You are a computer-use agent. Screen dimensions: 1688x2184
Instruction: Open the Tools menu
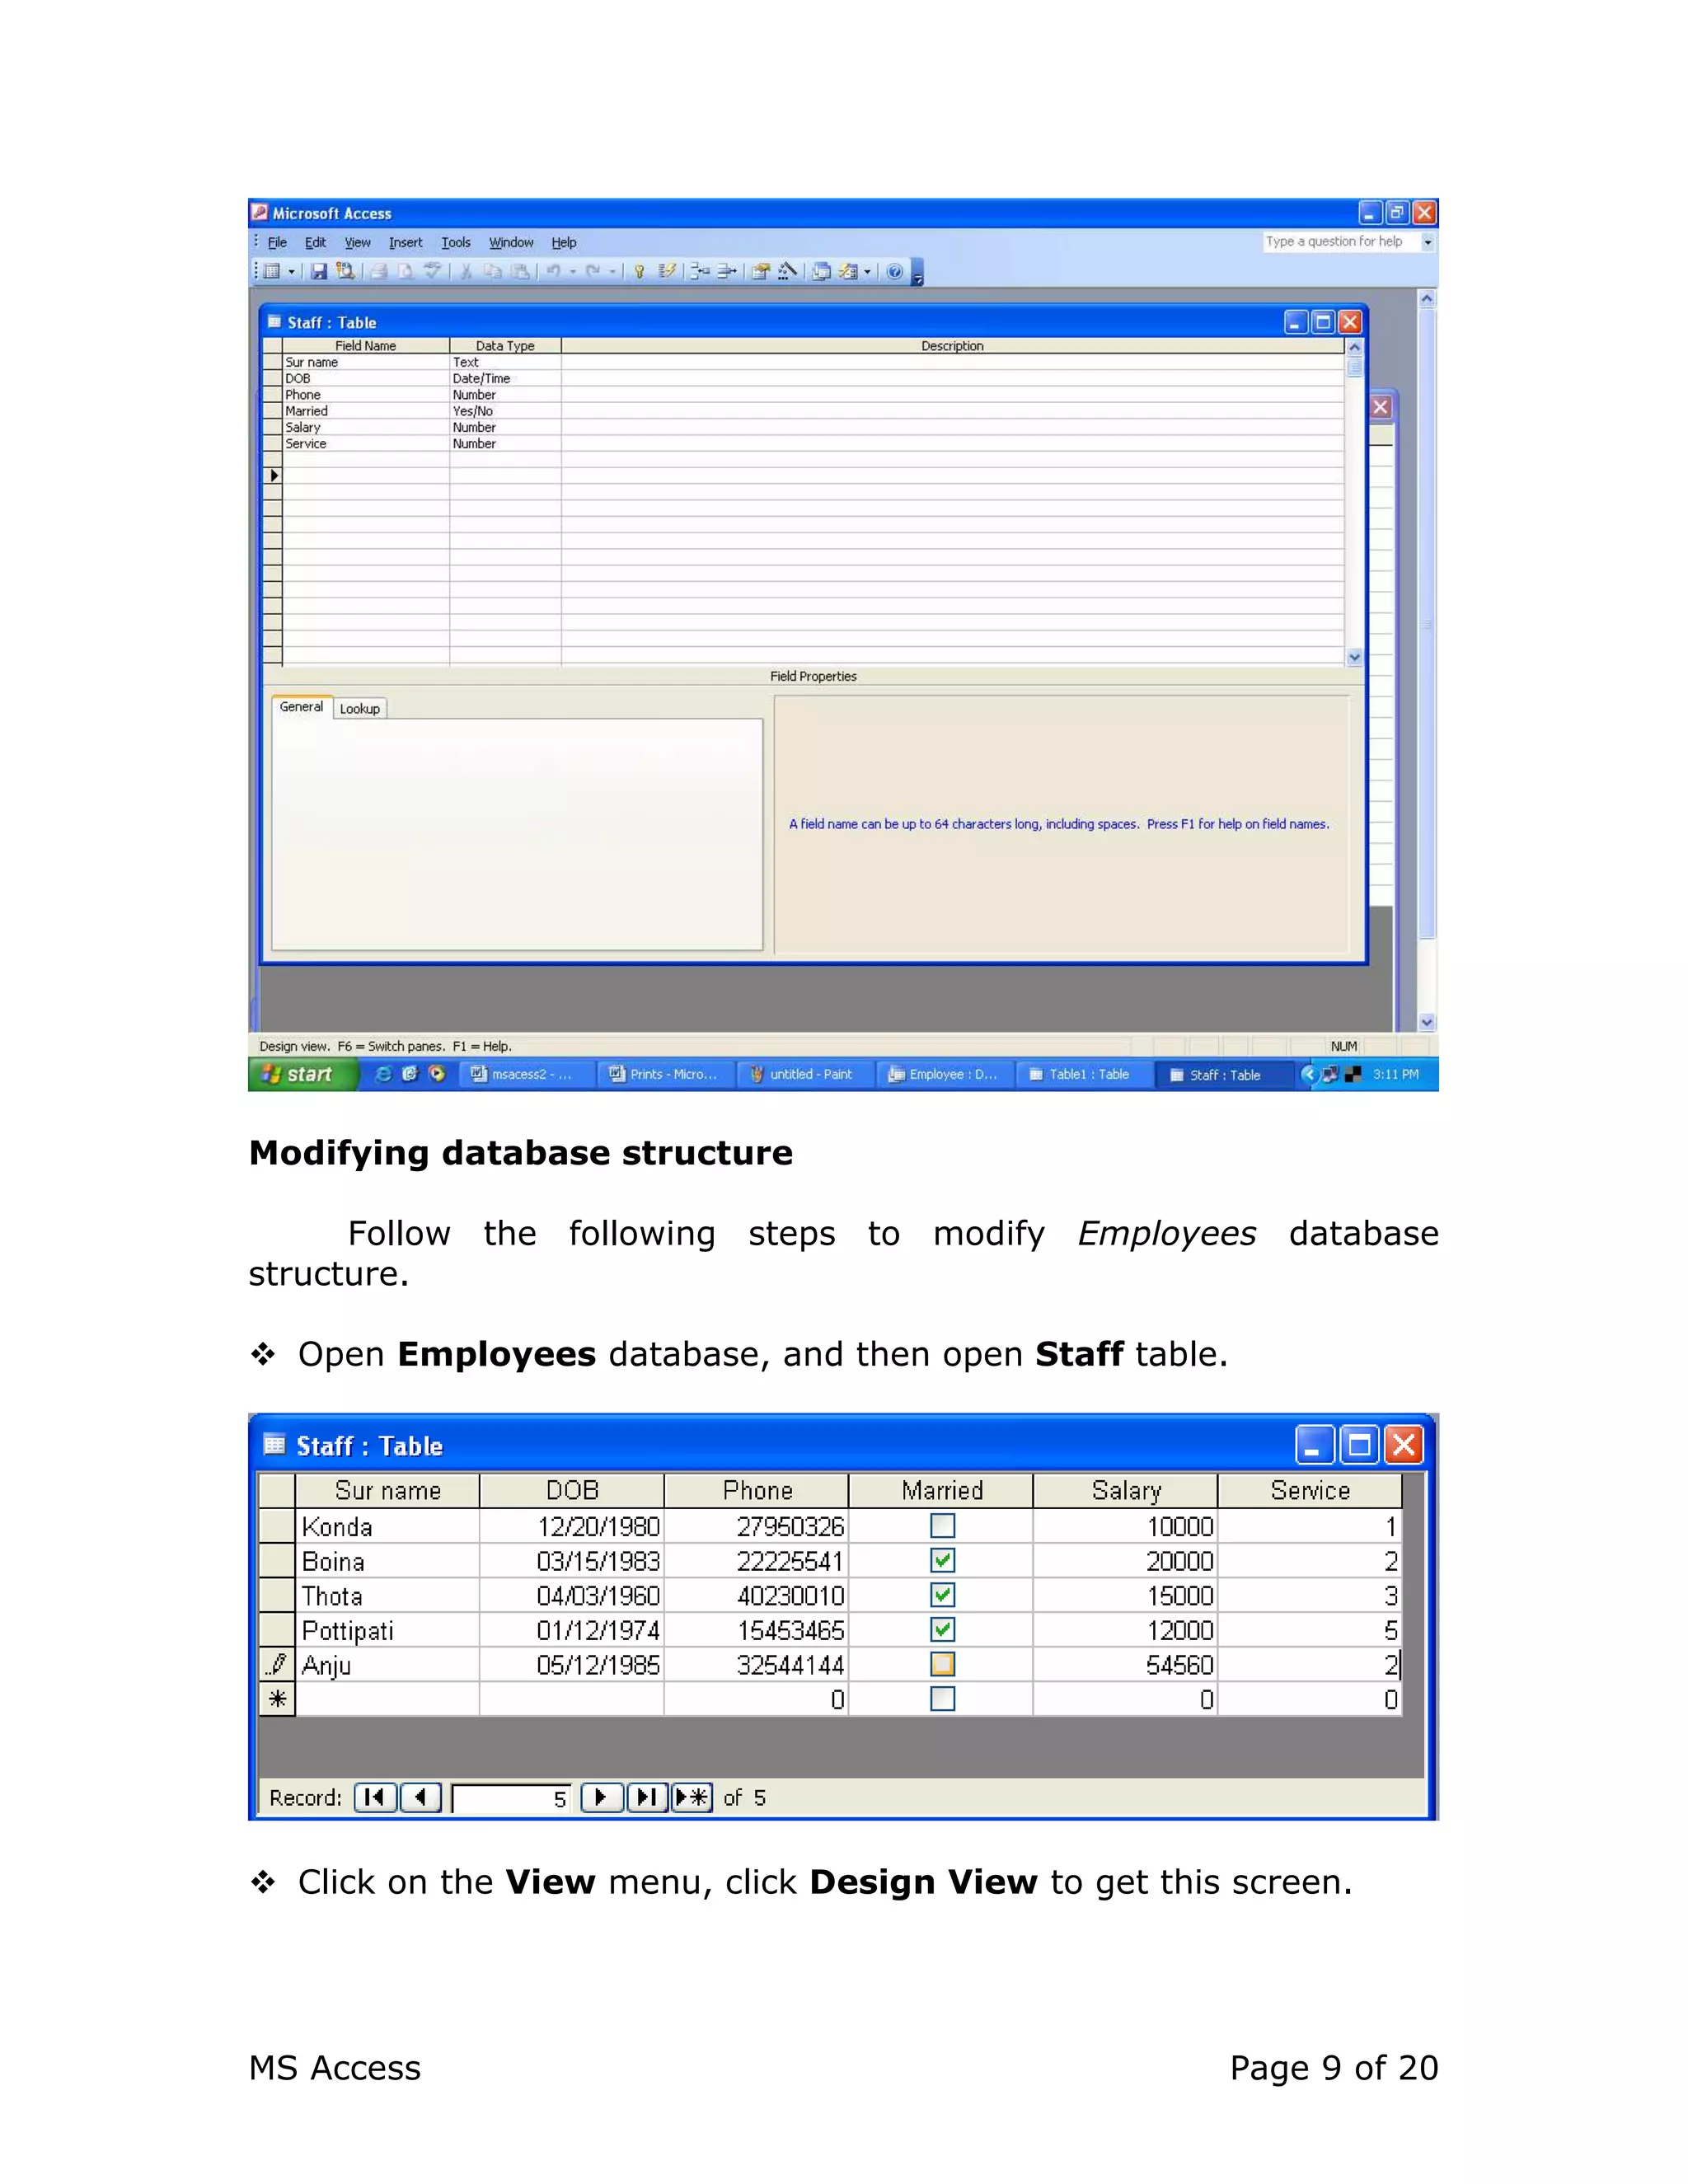point(455,242)
